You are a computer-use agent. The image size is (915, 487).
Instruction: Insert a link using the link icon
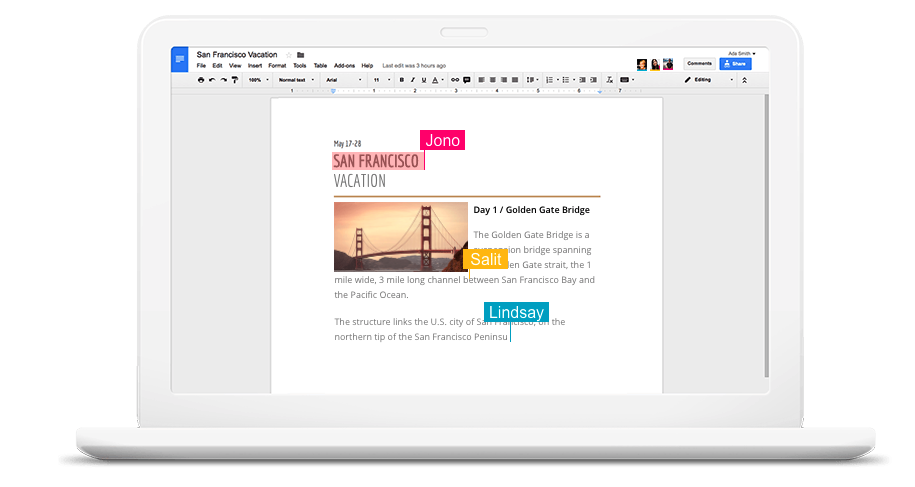[x=455, y=80]
